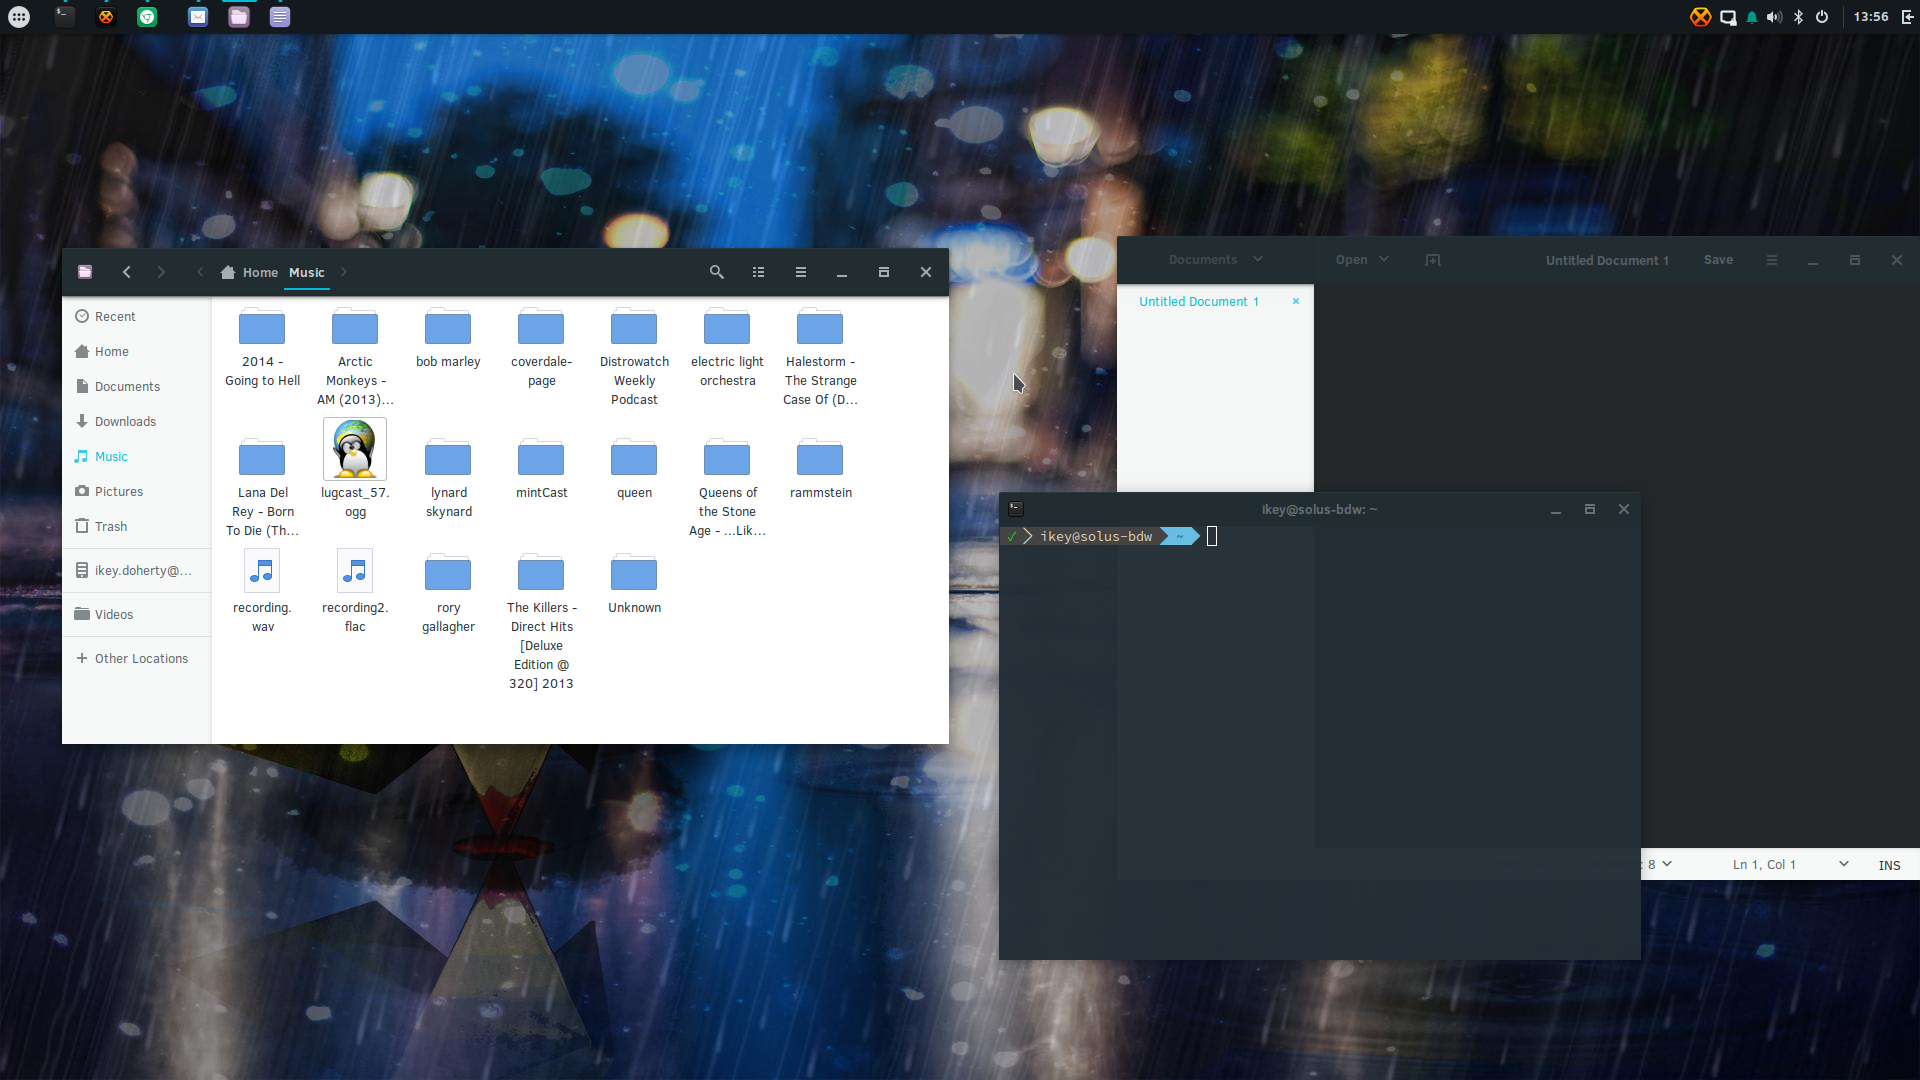Open the tab width dropdown in the editor
The height and width of the screenshot is (1080, 1920).
click(x=1660, y=864)
